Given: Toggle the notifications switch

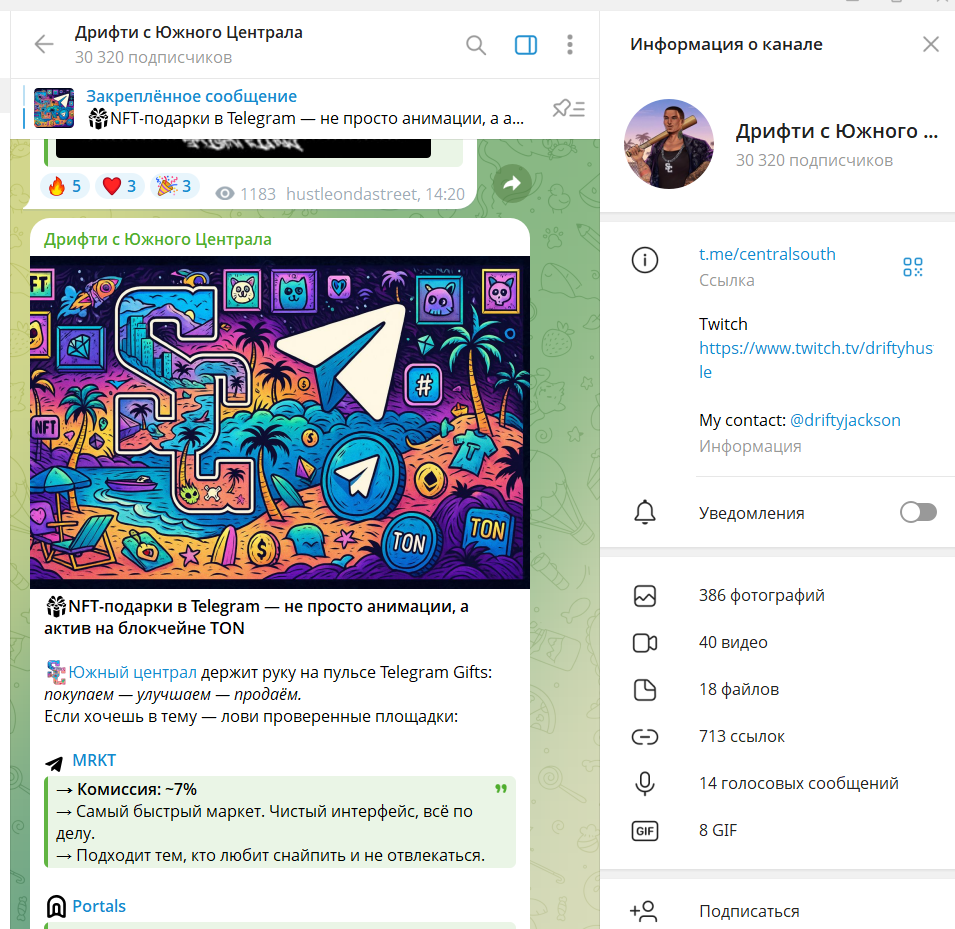Looking at the screenshot, I should click(918, 512).
